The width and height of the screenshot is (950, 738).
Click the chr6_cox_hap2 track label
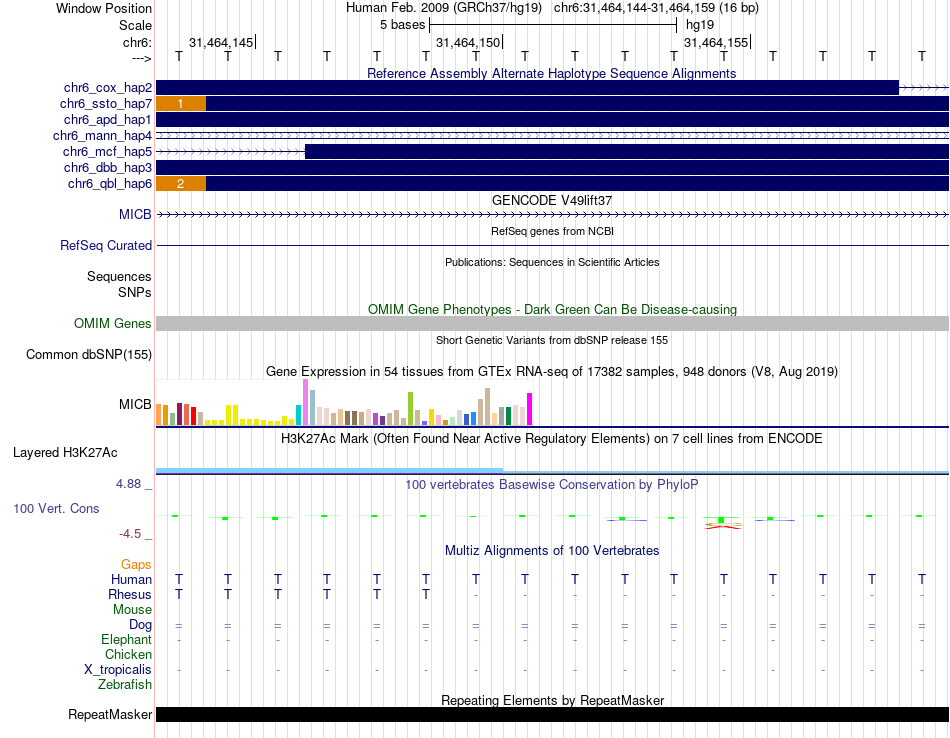click(108, 88)
